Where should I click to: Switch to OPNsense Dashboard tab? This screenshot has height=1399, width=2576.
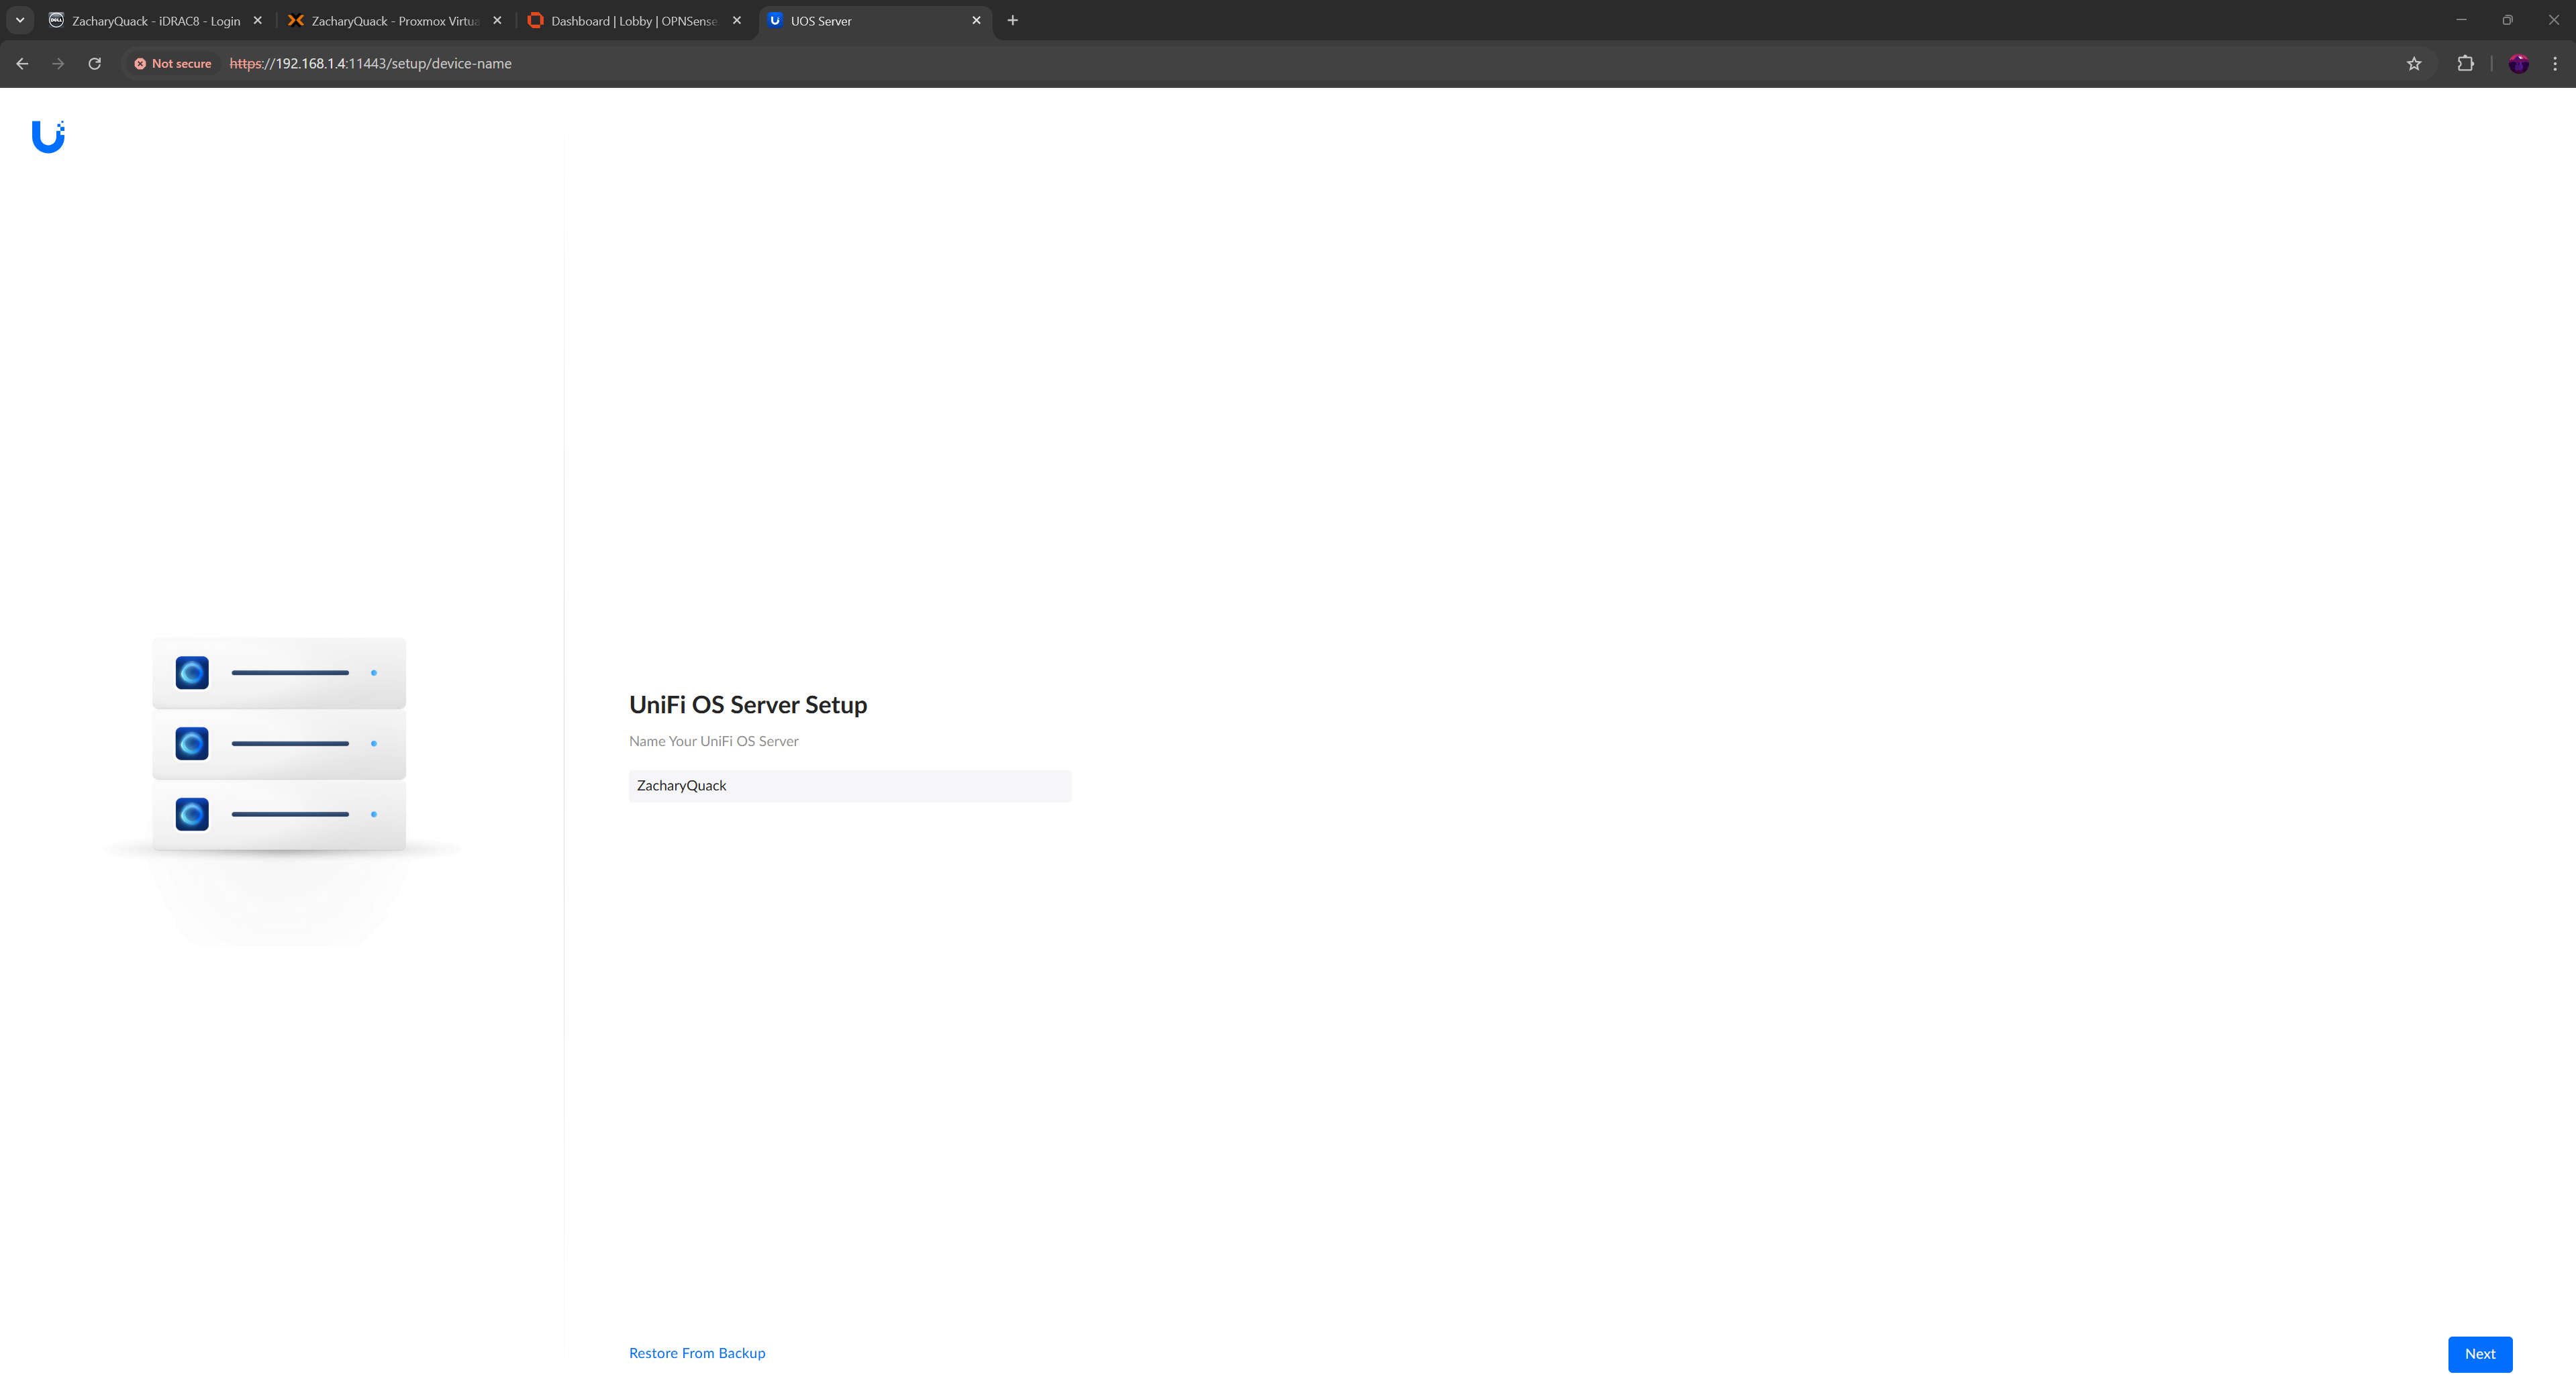633,20
